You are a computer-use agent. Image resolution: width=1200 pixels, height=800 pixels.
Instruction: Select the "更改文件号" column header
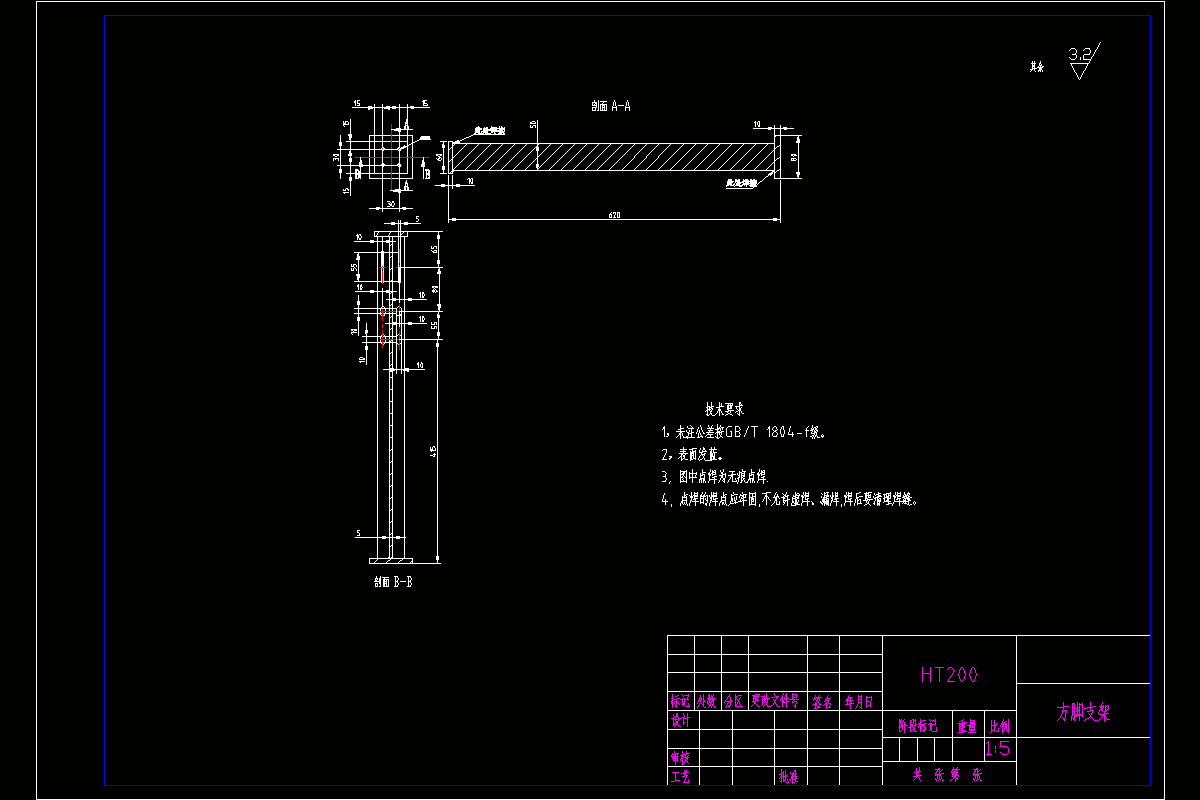point(776,702)
